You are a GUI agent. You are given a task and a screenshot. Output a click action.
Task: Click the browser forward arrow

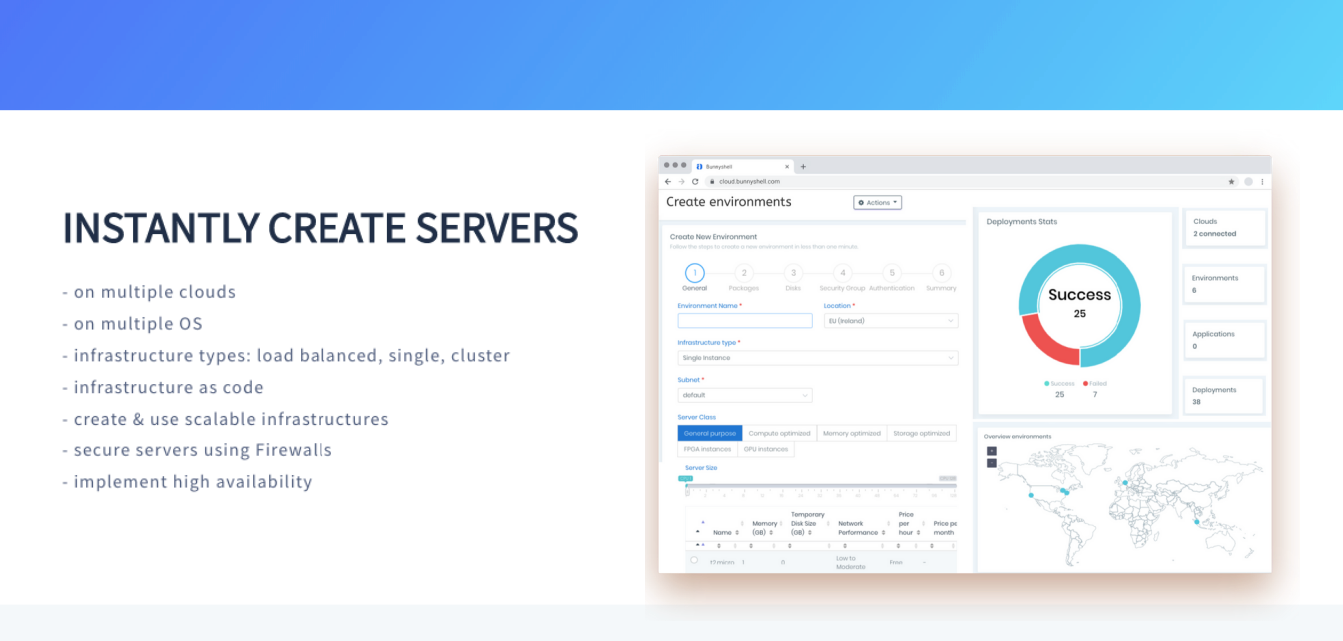point(682,182)
